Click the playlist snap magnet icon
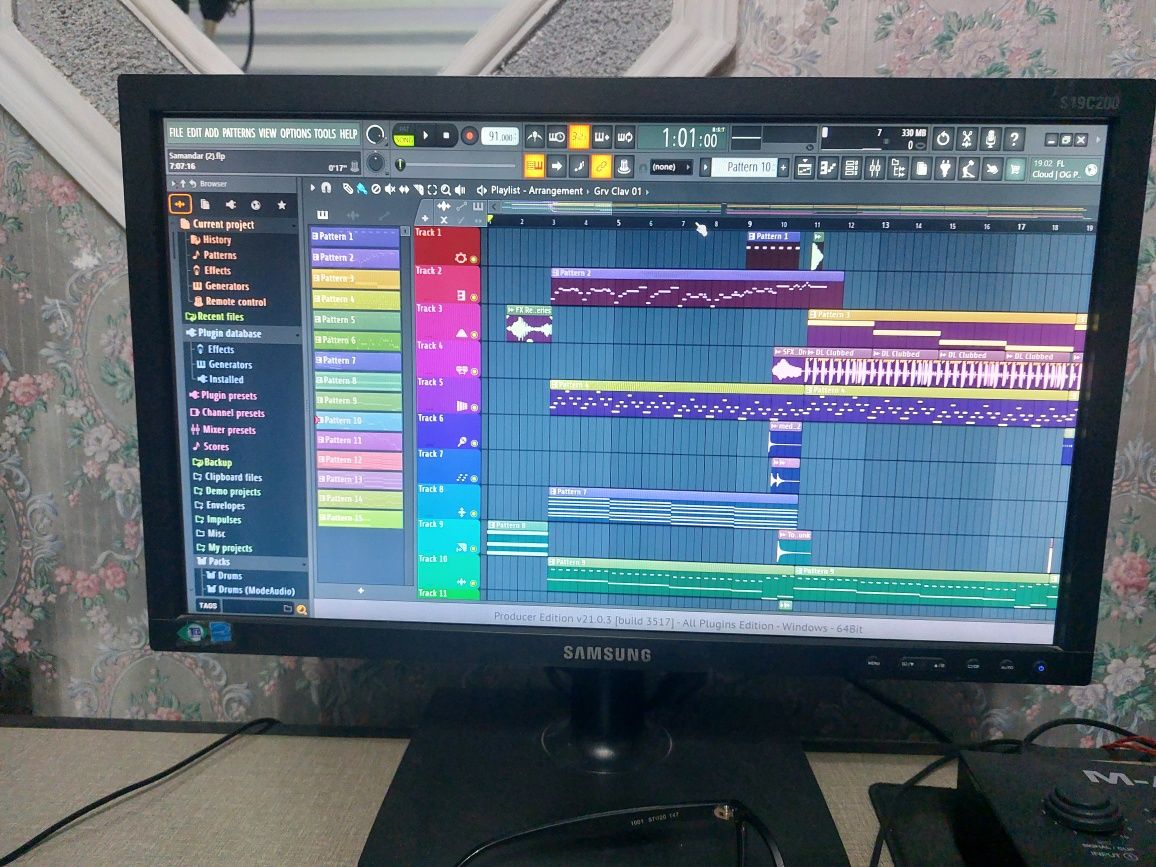Screen dimensions: 1156x867 click(x=327, y=188)
